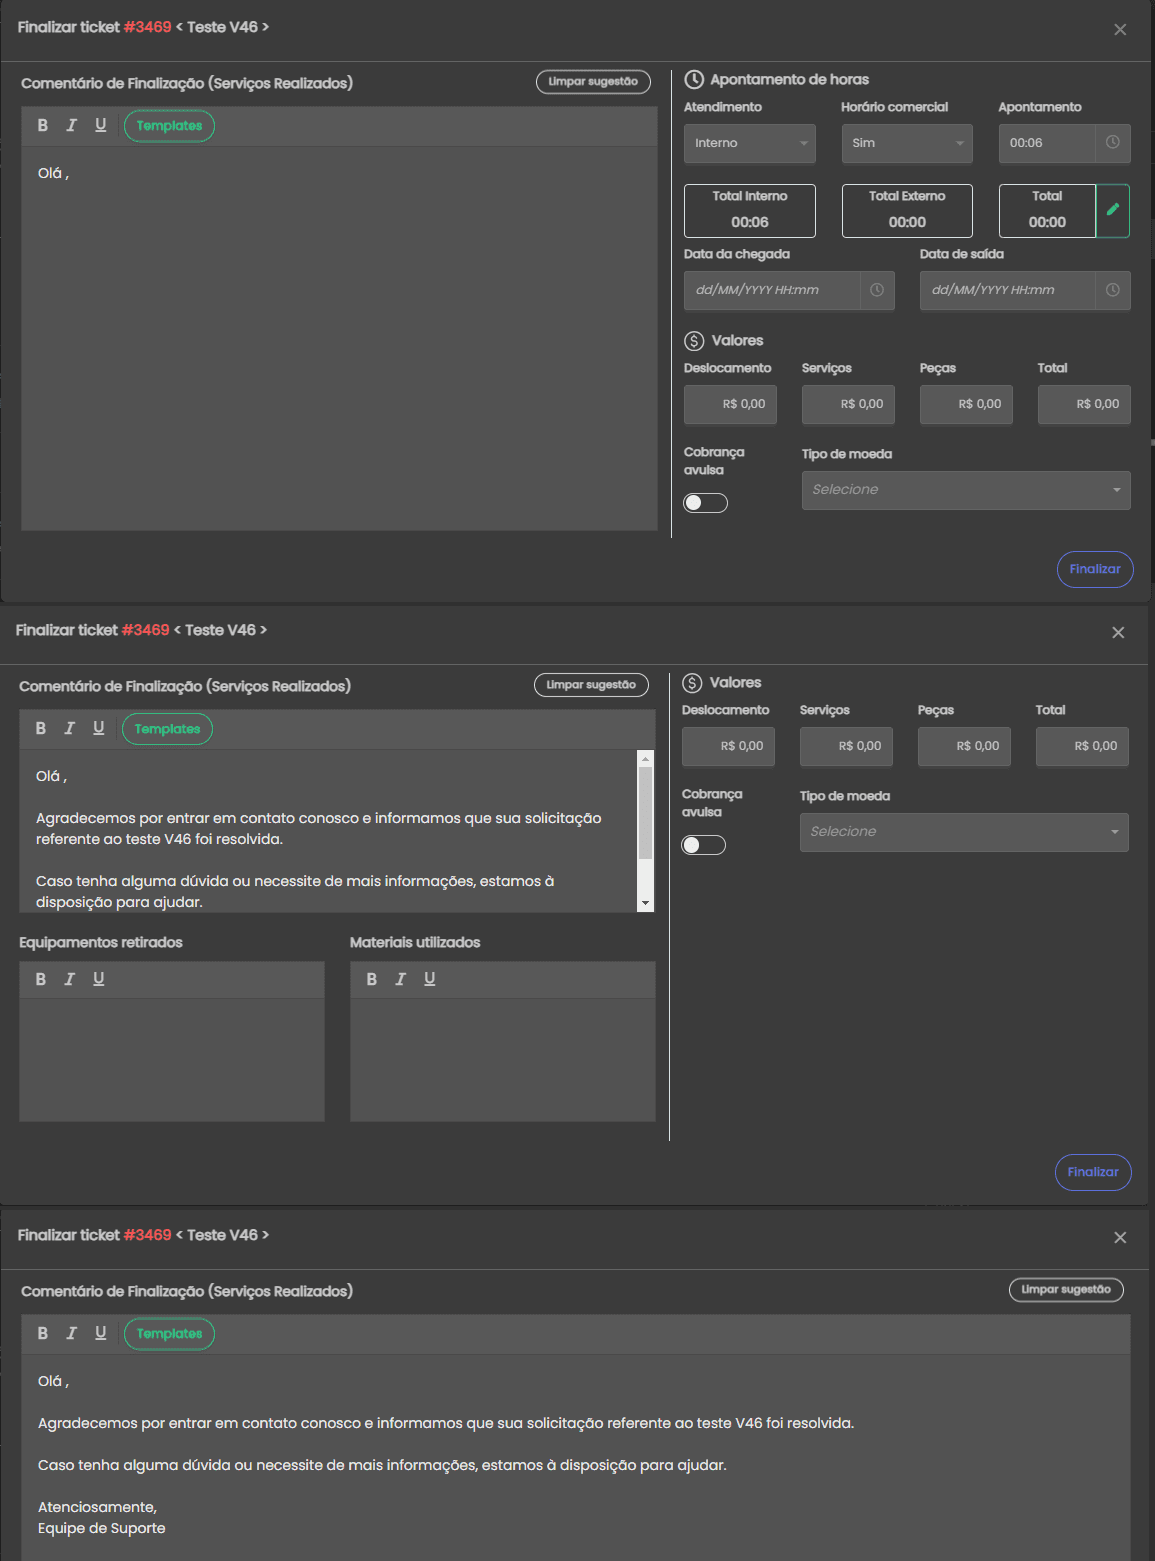Click the Peças value field in the top dialog
Image resolution: width=1155 pixels, height=1561 pixels.
[x=966, y=404]
